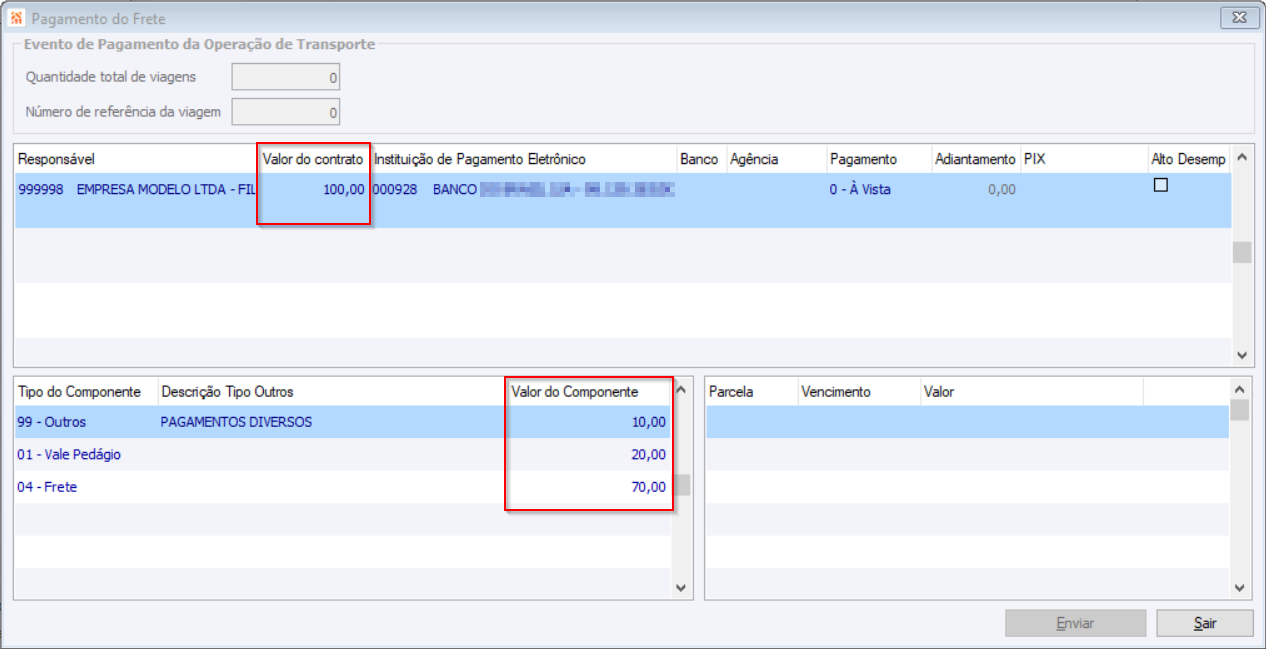The image size is (1266, 649).
Task: Select the '04 - Frete' component row
Action: pos(343,487)
